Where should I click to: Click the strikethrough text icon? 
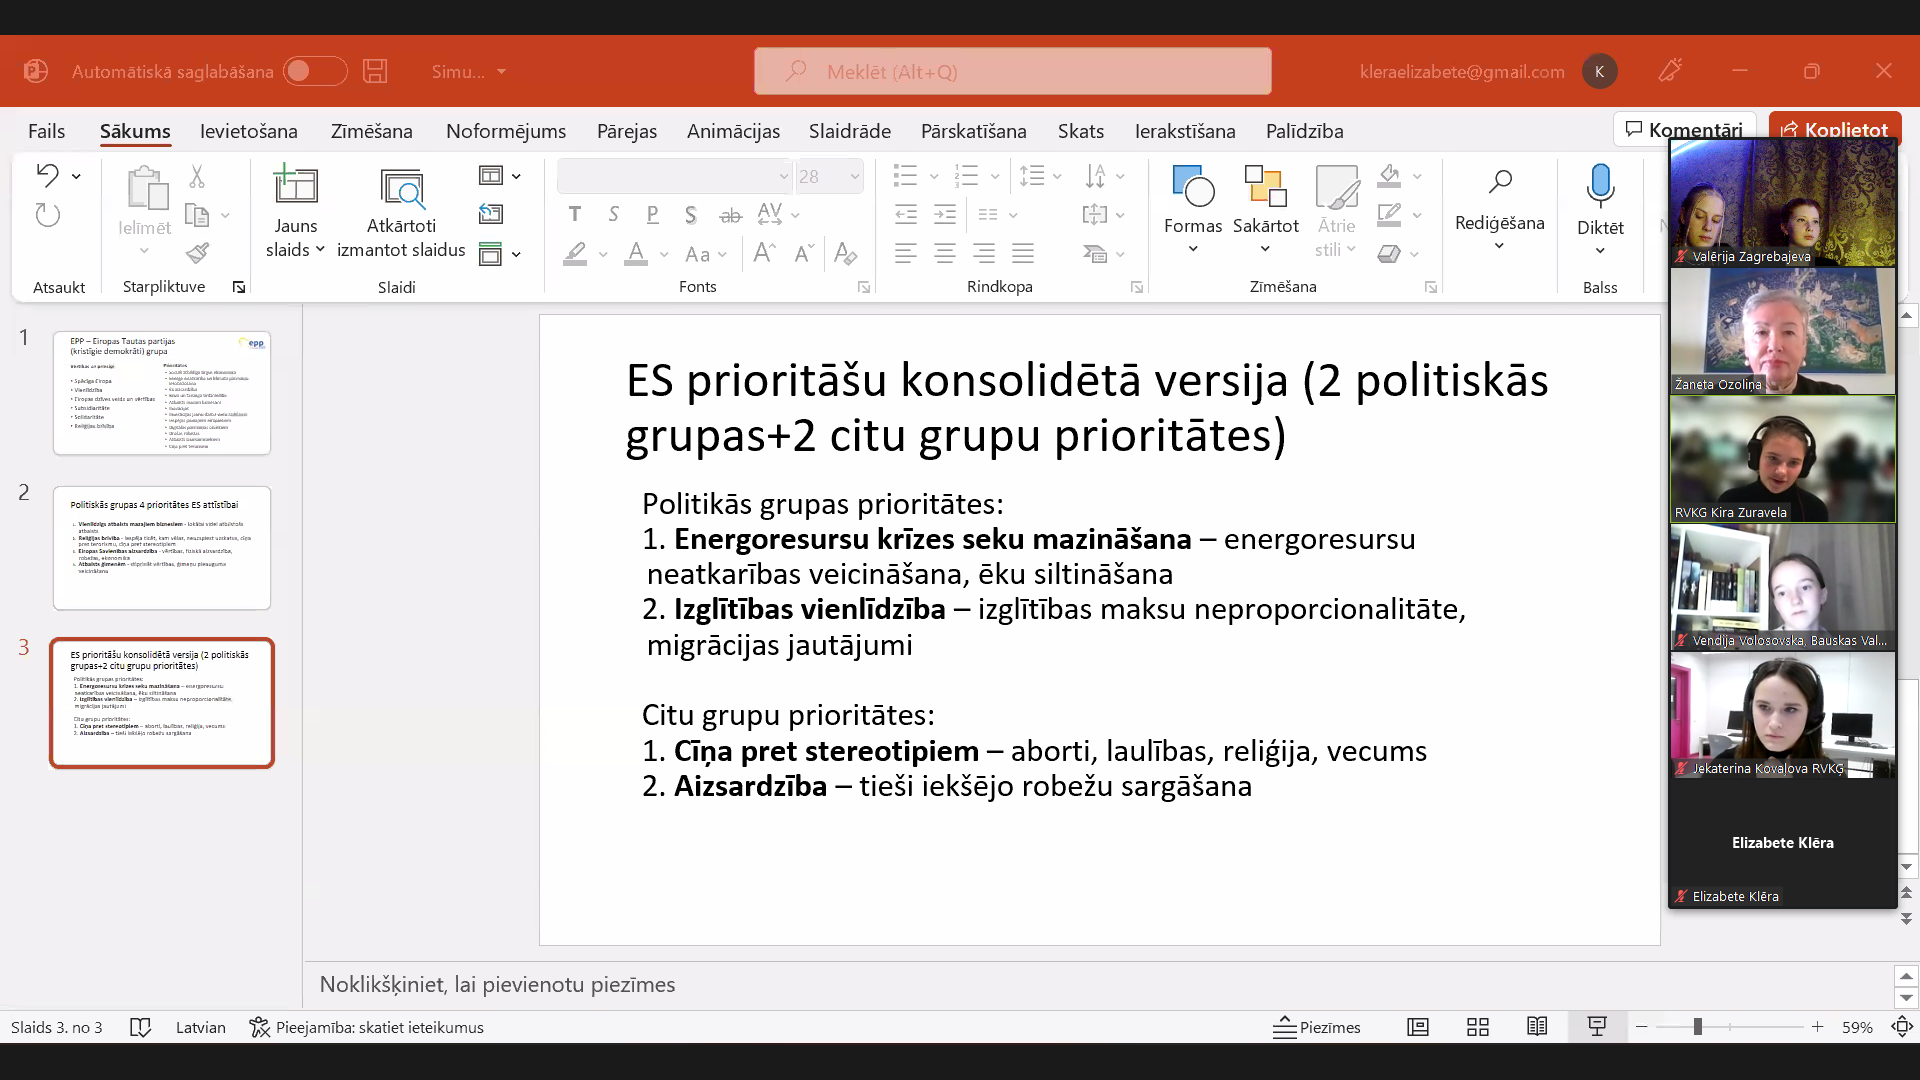[731, 215]
